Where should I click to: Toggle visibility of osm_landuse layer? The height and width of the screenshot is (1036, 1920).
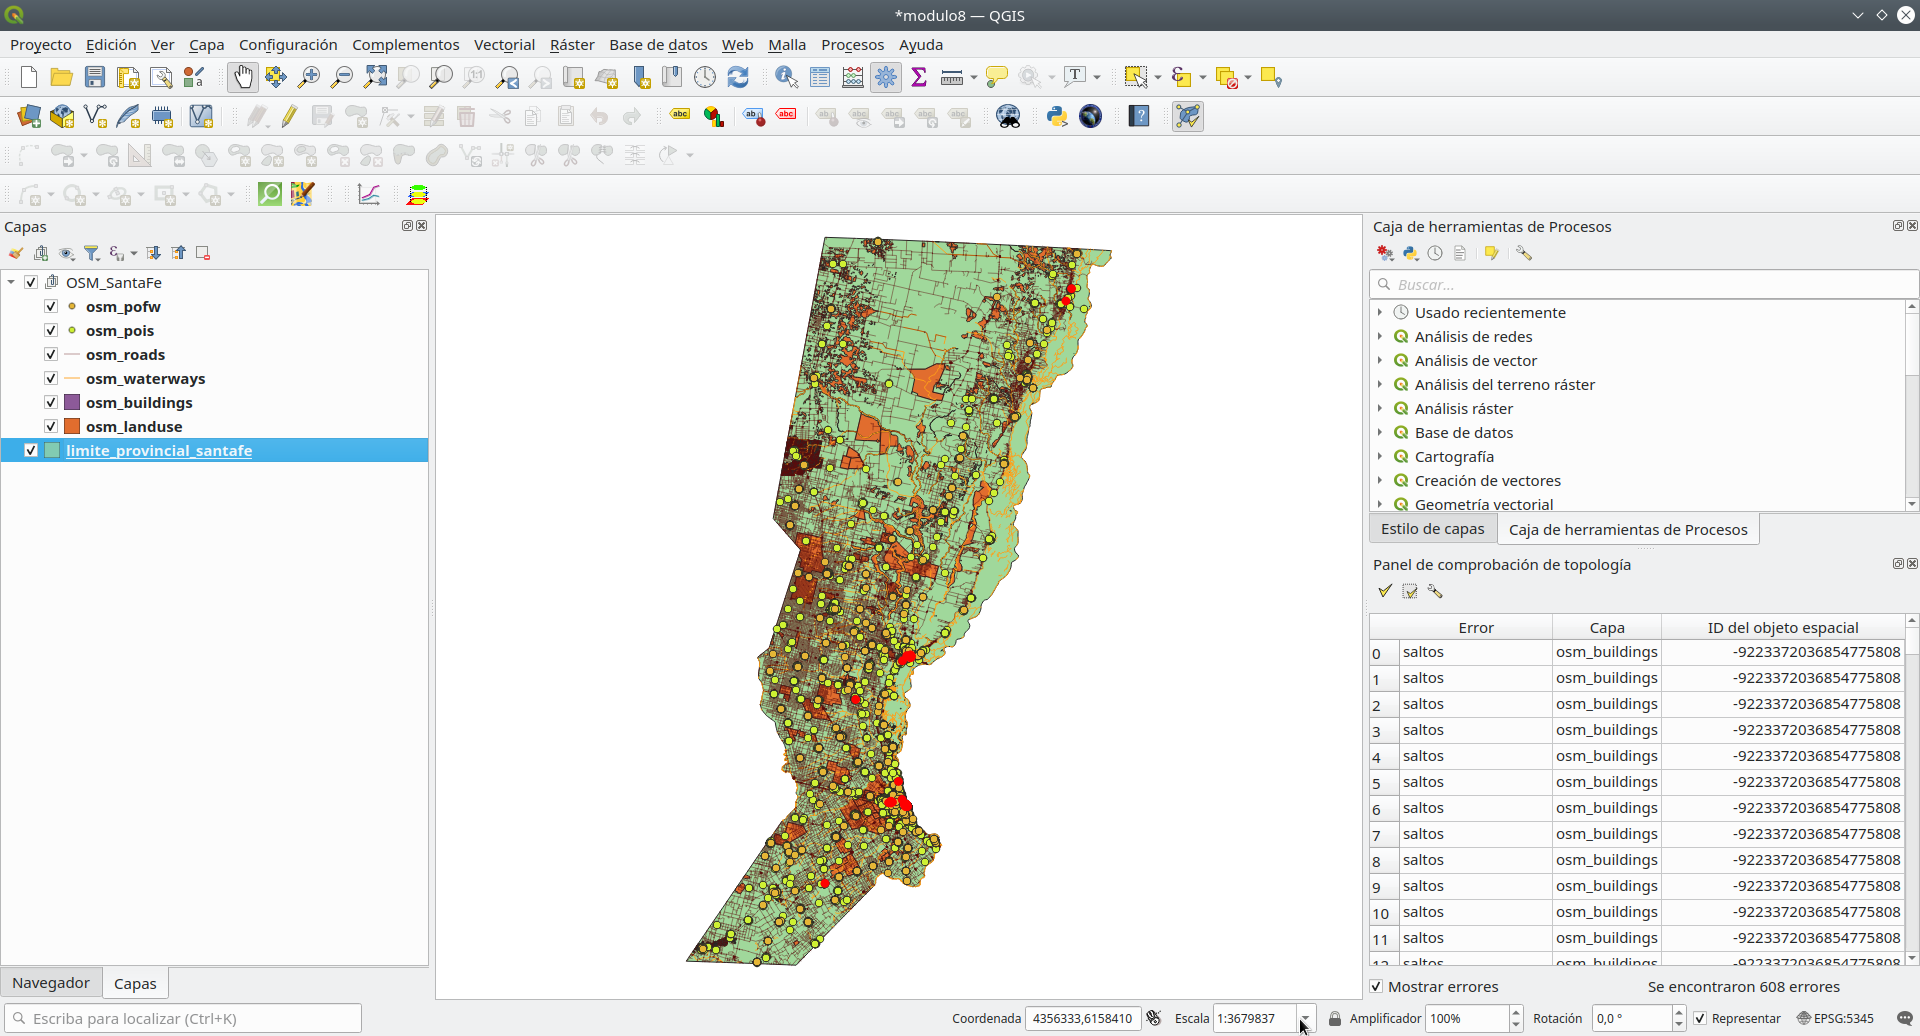point(51,426)
